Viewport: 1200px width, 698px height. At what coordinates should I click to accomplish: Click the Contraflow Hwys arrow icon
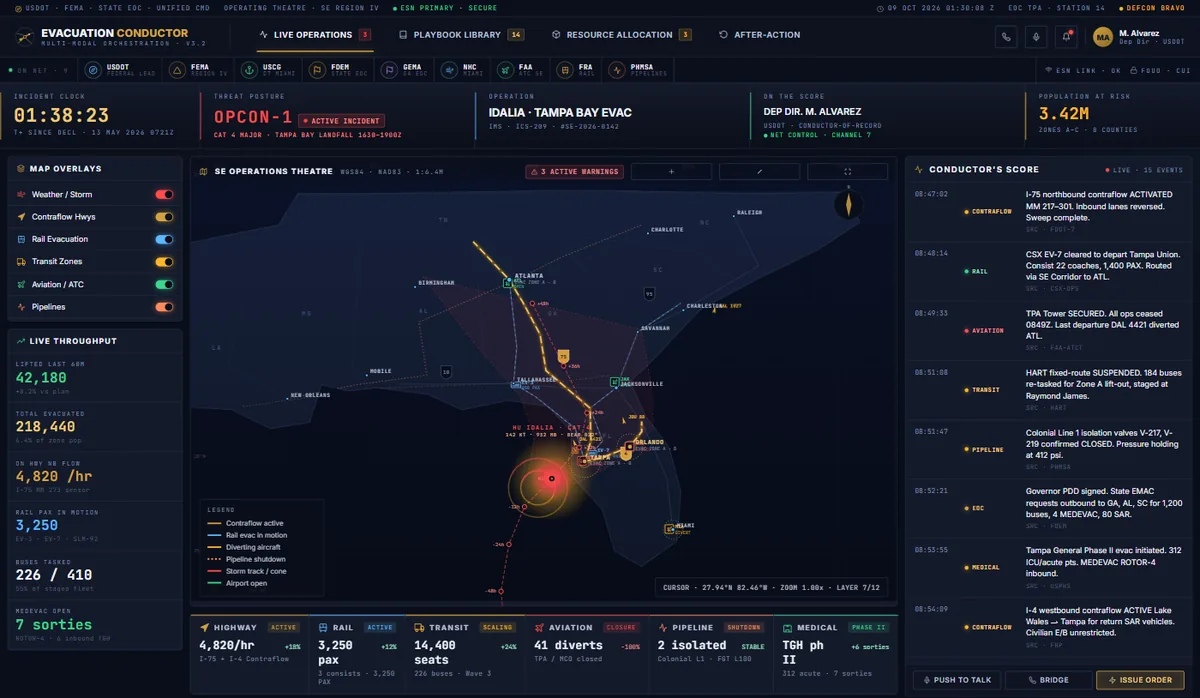(22, 217)
